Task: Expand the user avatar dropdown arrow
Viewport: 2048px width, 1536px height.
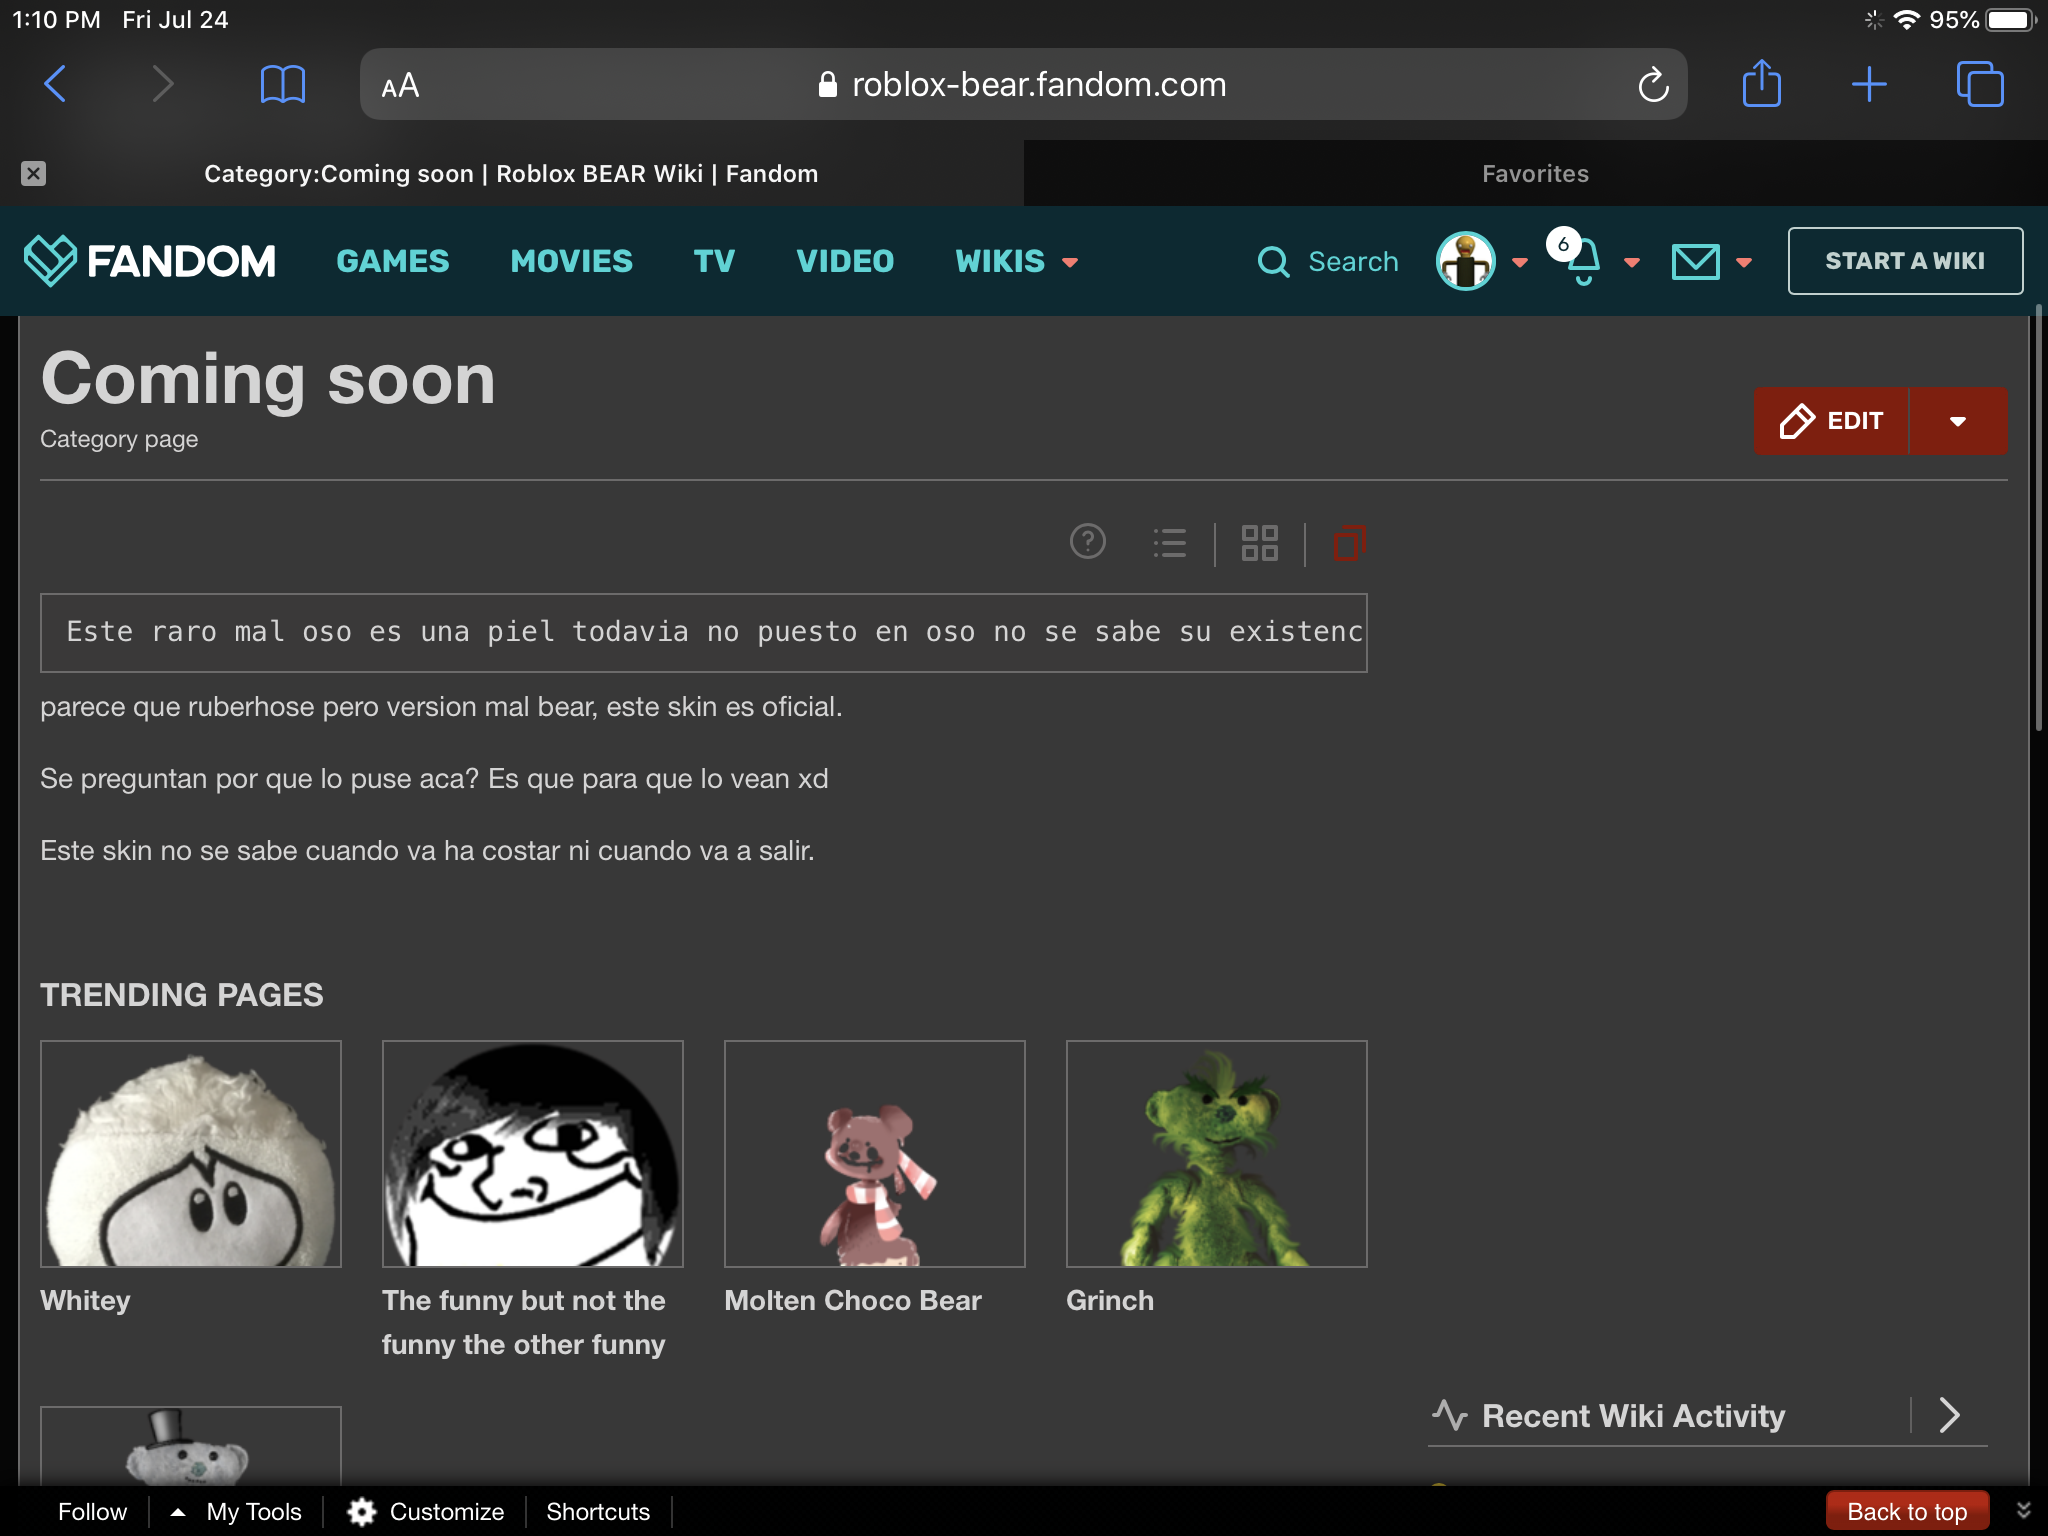Action: coord(1520,263)
